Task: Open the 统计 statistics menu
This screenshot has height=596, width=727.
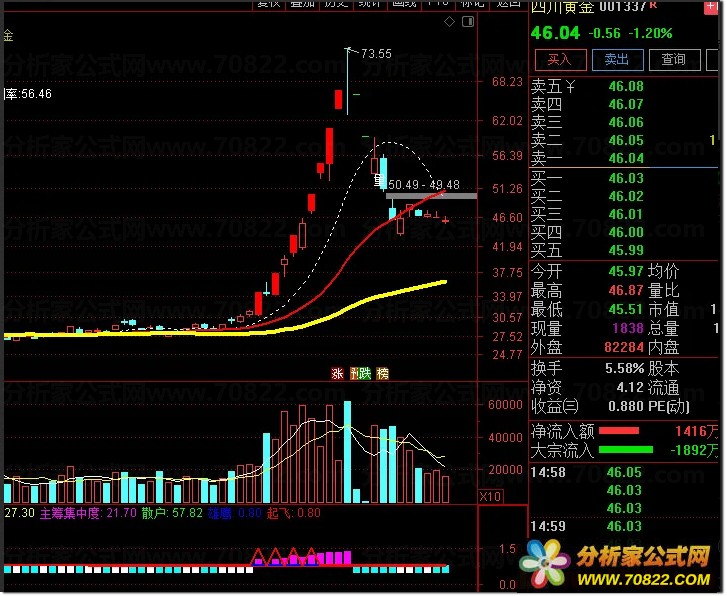Action: tap(370, 4)
